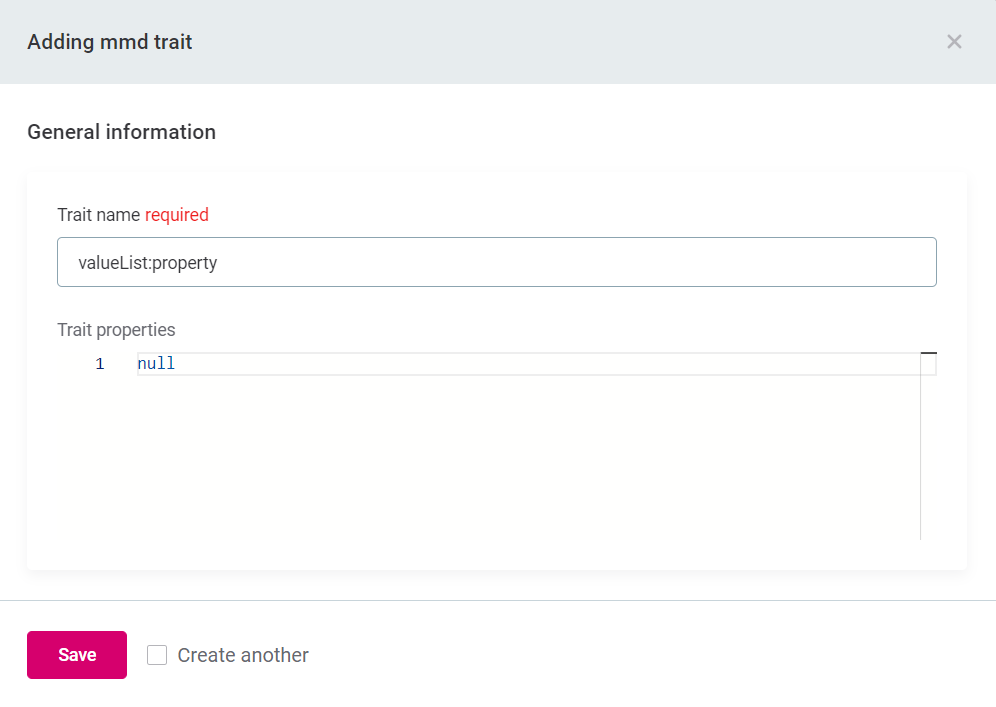This screenshot has height=707, width=996.
Task: Click the 'Create another' label text
Action: [x=243, y=655]
